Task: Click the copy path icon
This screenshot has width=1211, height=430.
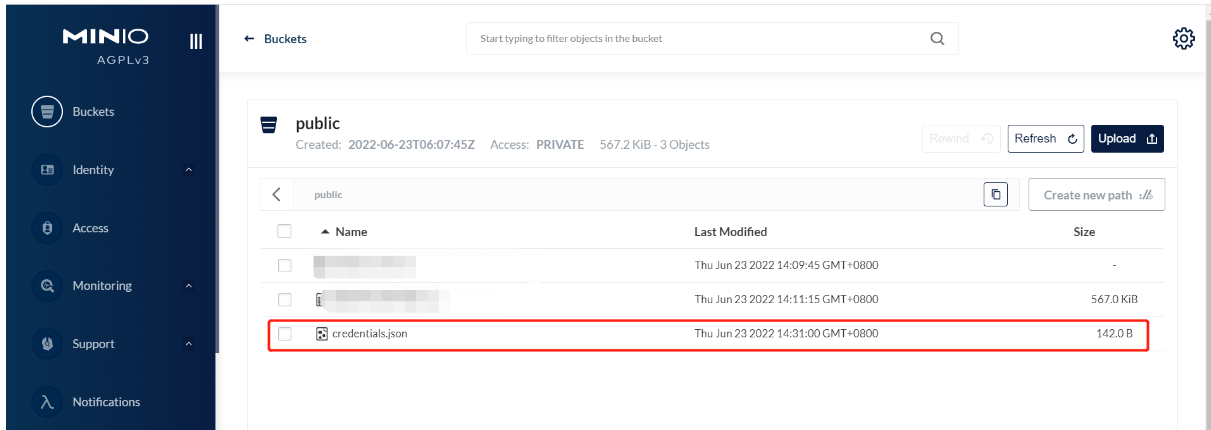Action: coord(995,195)
